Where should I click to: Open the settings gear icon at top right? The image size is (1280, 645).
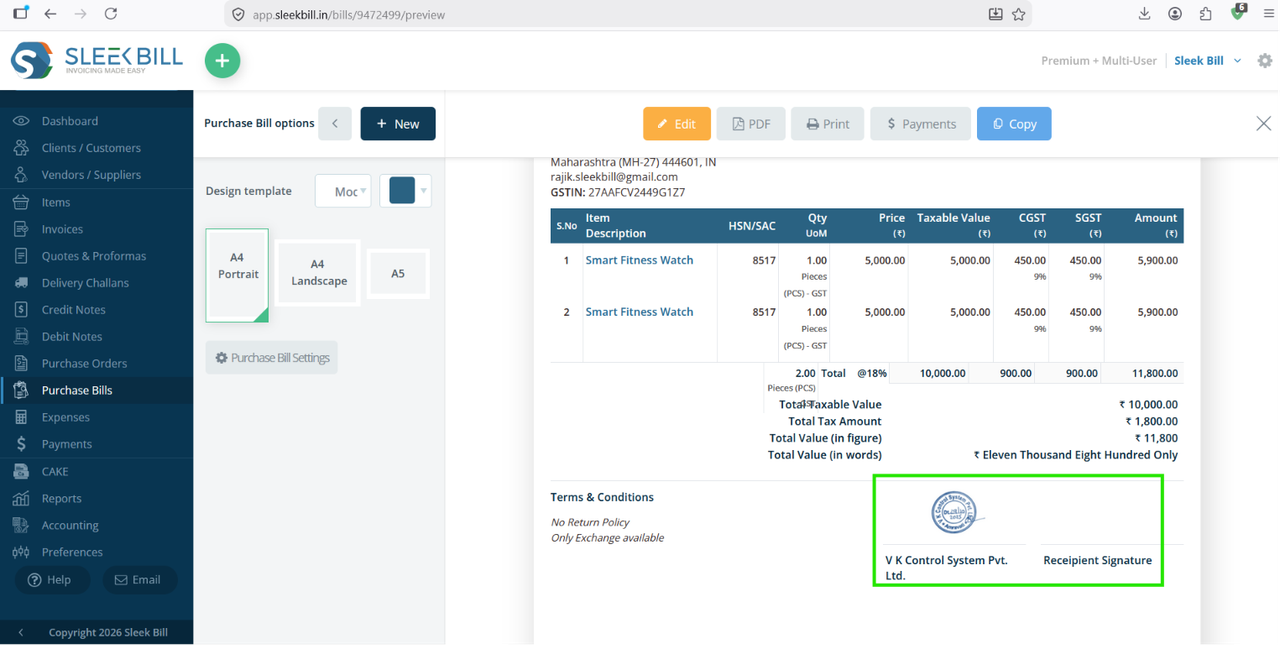point(1265,61)
